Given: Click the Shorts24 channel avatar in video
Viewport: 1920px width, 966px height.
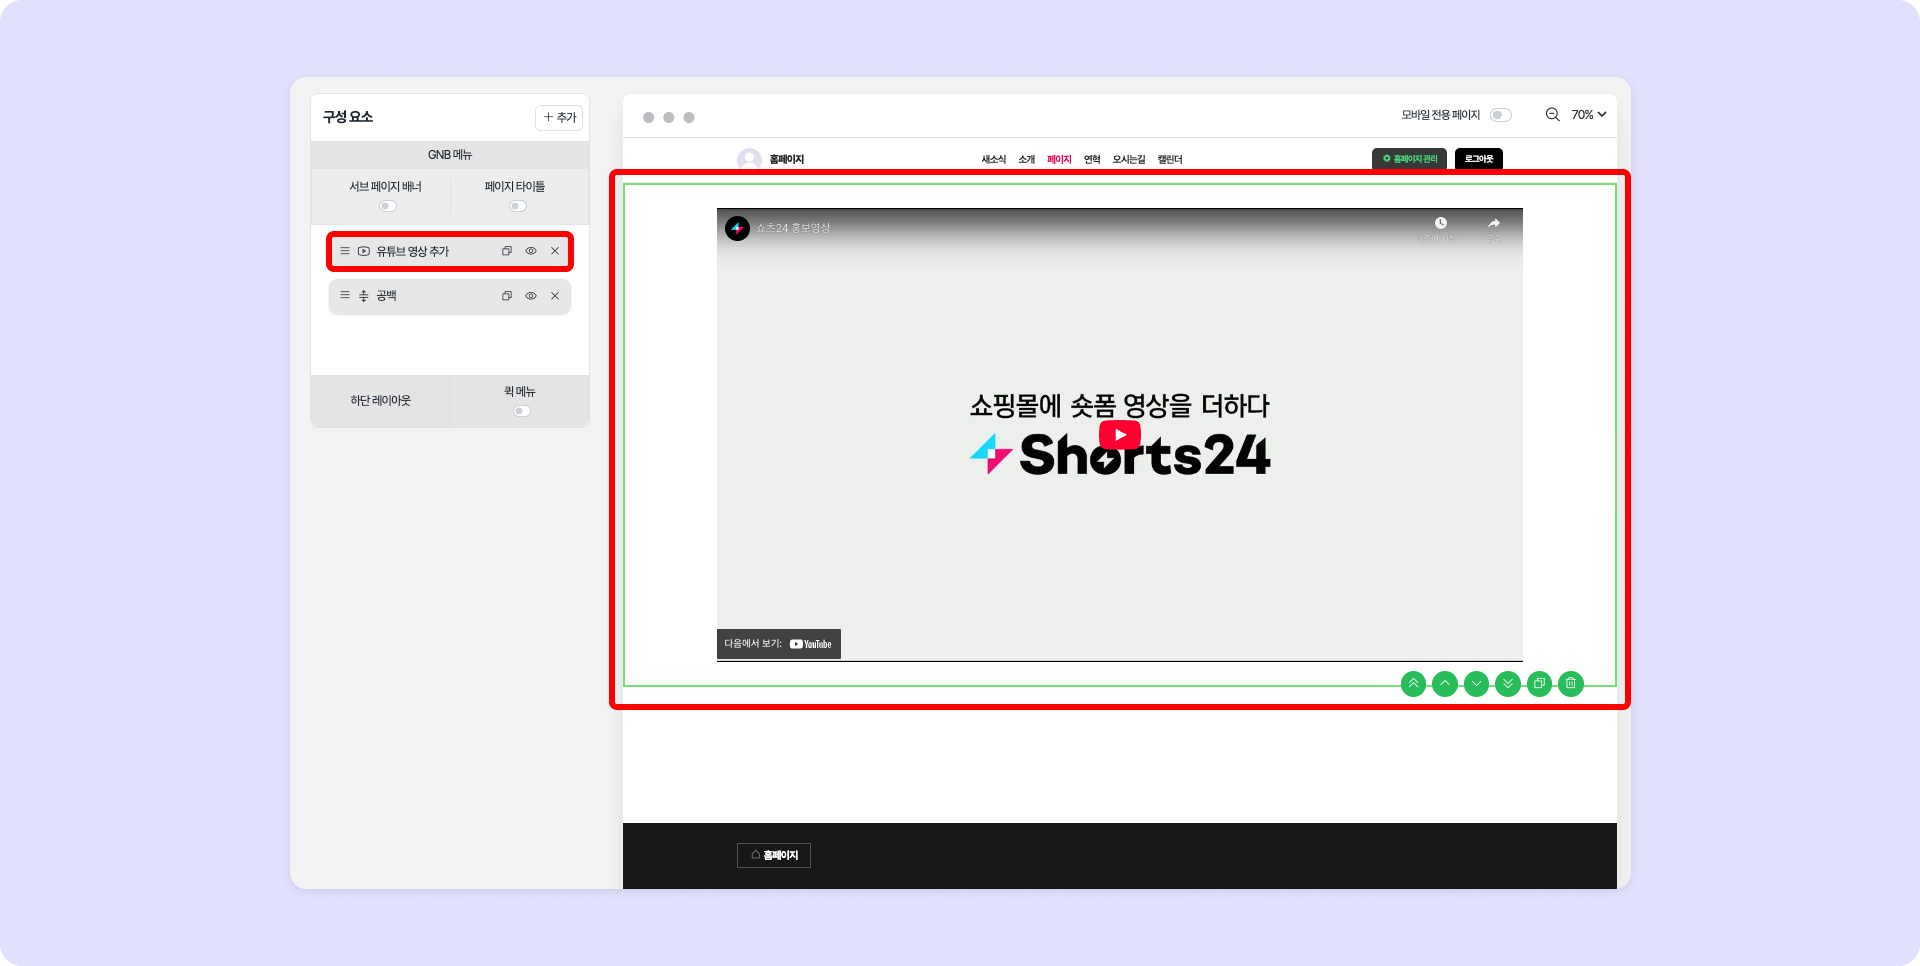Looking at the screenshot, I should (x=737, y=228).
